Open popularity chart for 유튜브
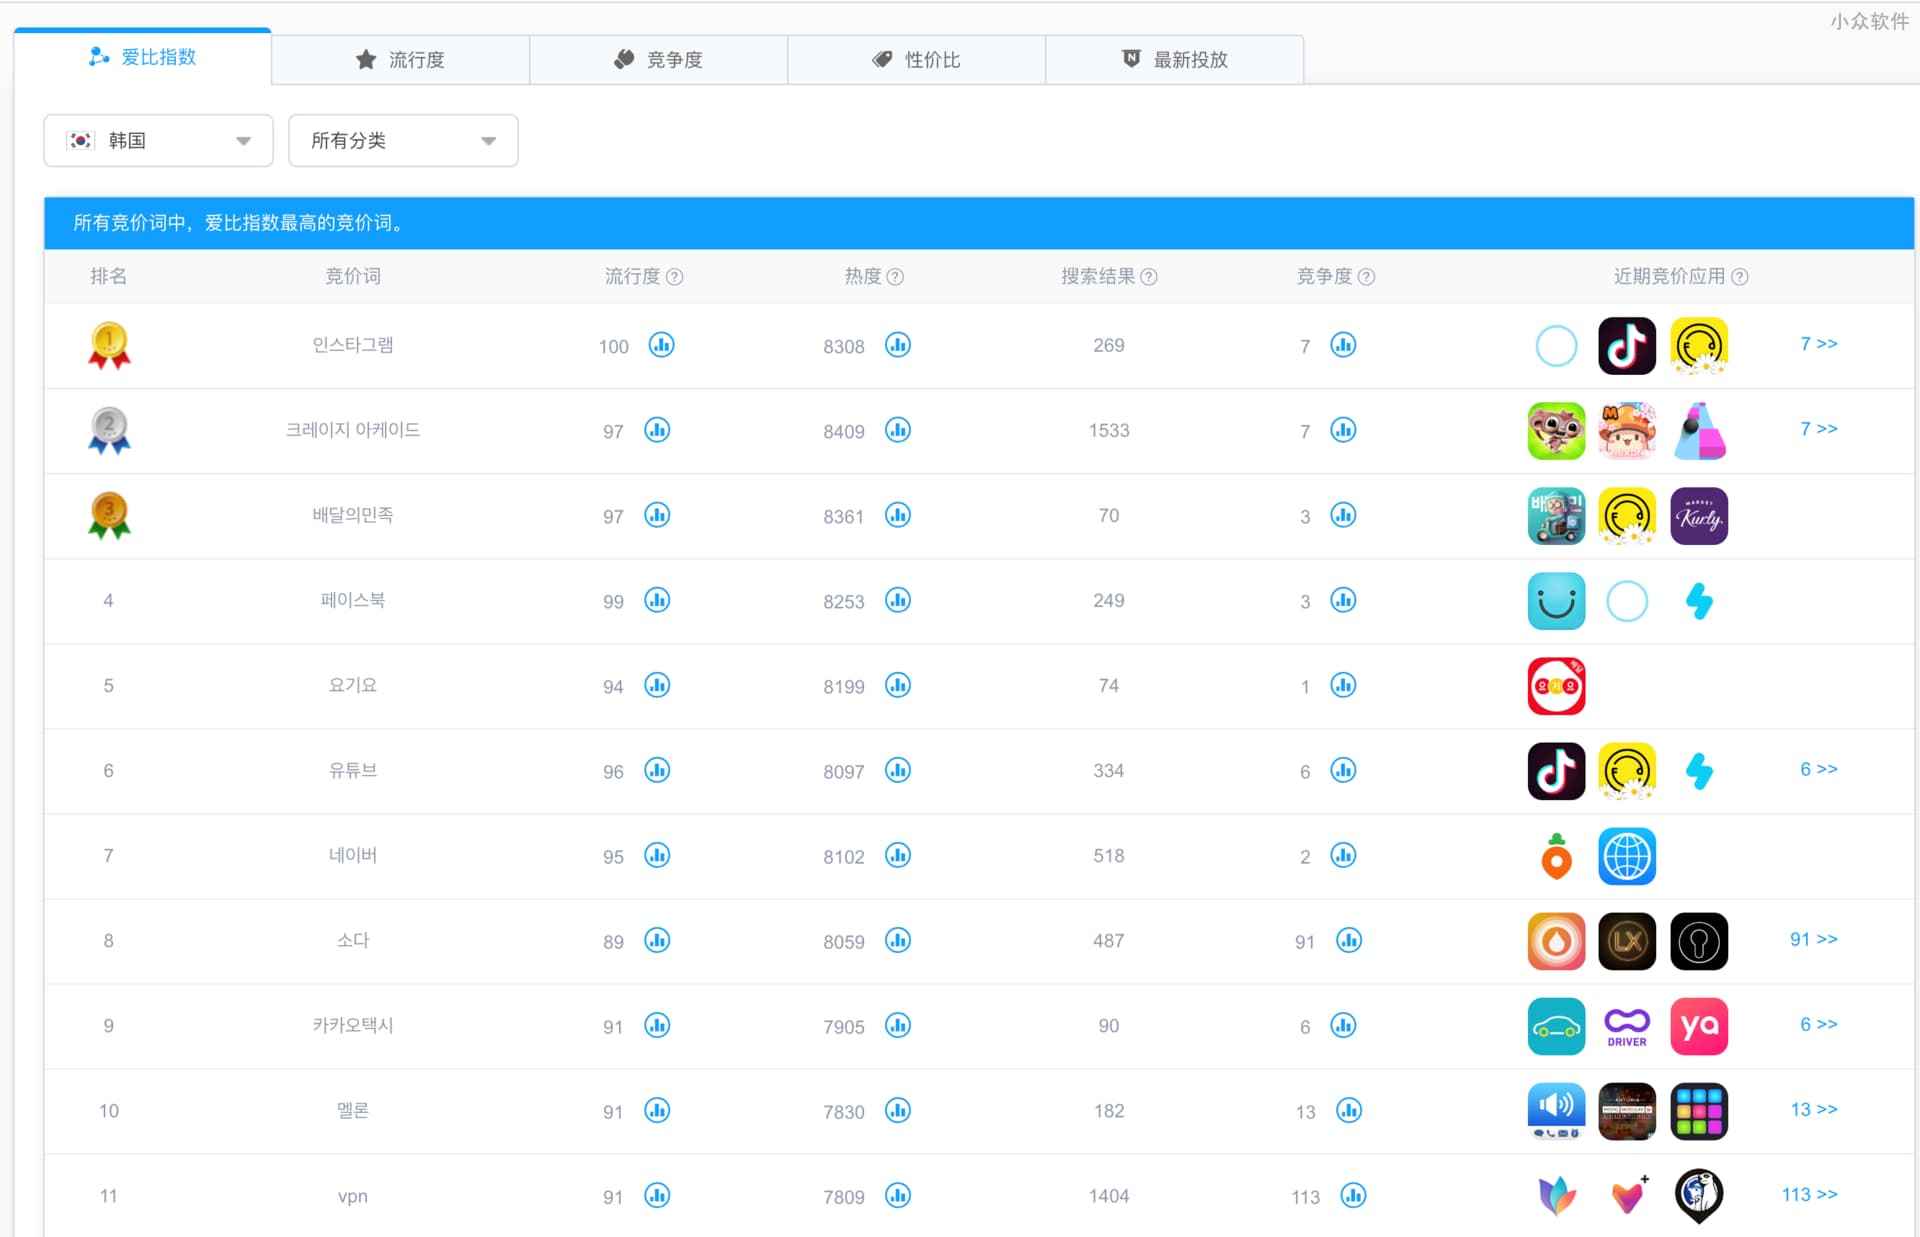1920x1237 pixels. tap(657, 770)
